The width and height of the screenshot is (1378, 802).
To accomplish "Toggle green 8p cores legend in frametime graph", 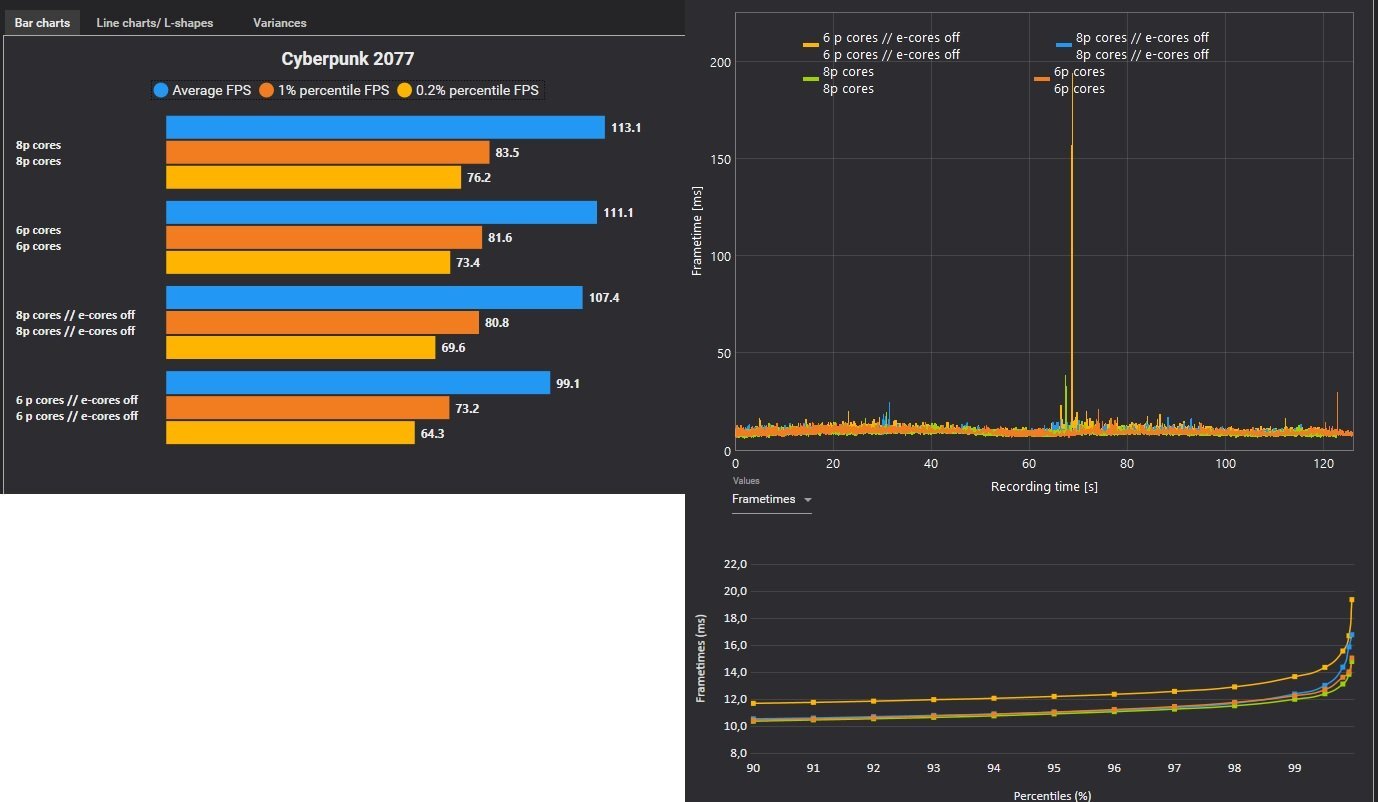I will point(838,80).
